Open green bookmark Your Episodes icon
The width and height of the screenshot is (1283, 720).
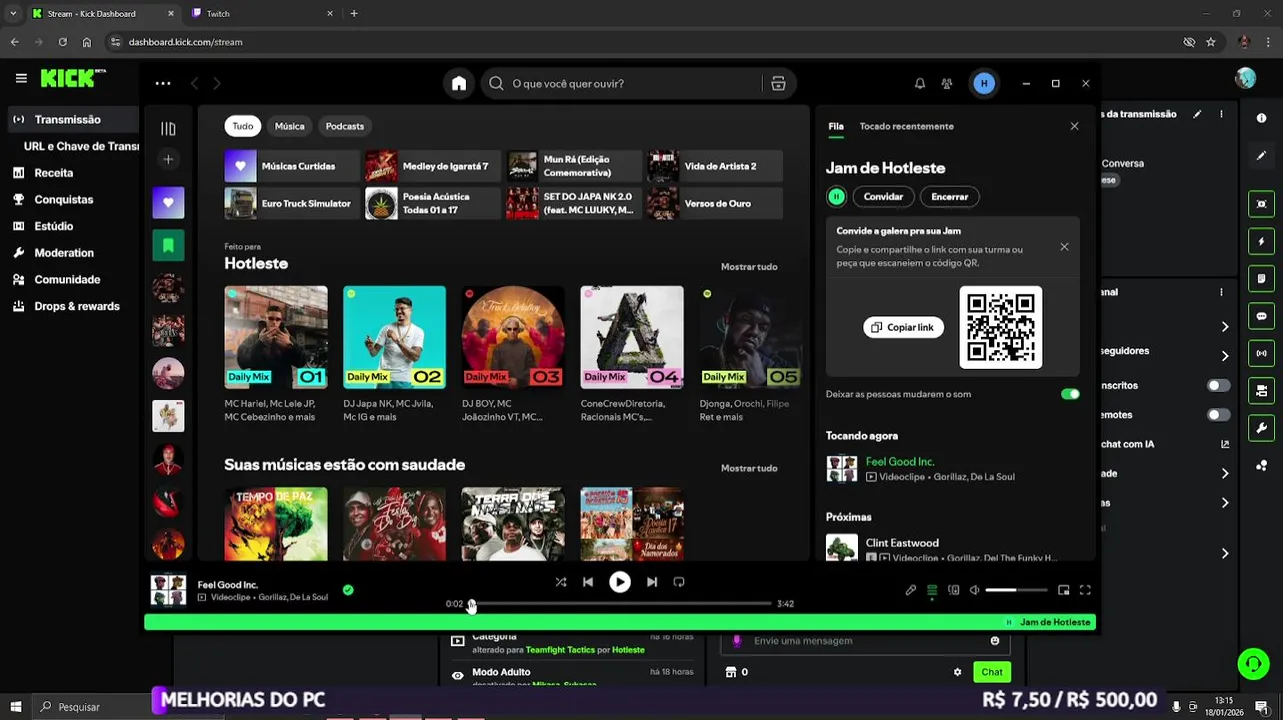[168, 245]
